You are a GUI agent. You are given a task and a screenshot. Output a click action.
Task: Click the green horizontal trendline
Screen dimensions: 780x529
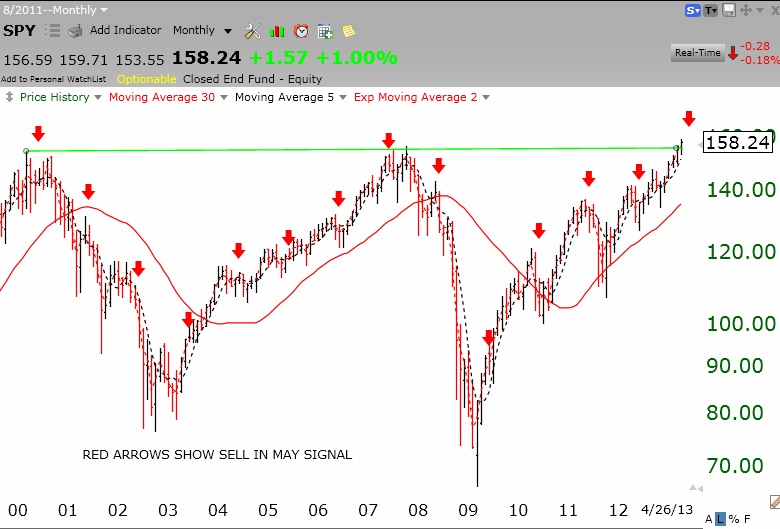[351, 149]
